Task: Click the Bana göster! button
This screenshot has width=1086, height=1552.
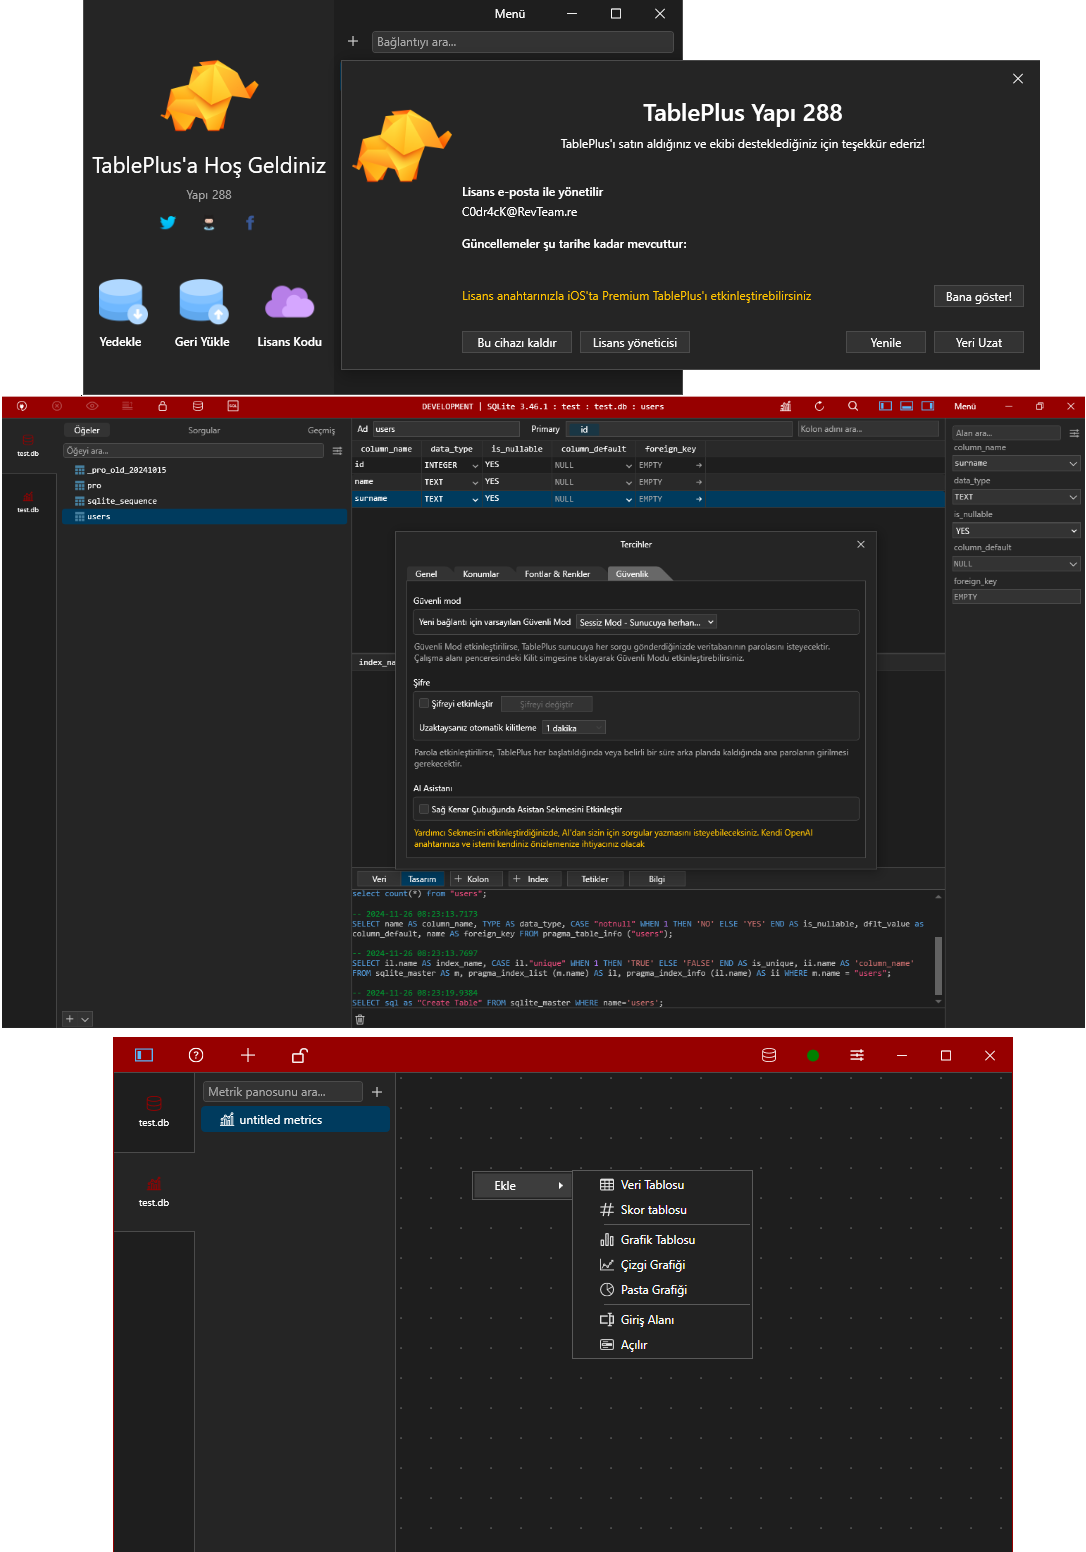Action: 979,296
